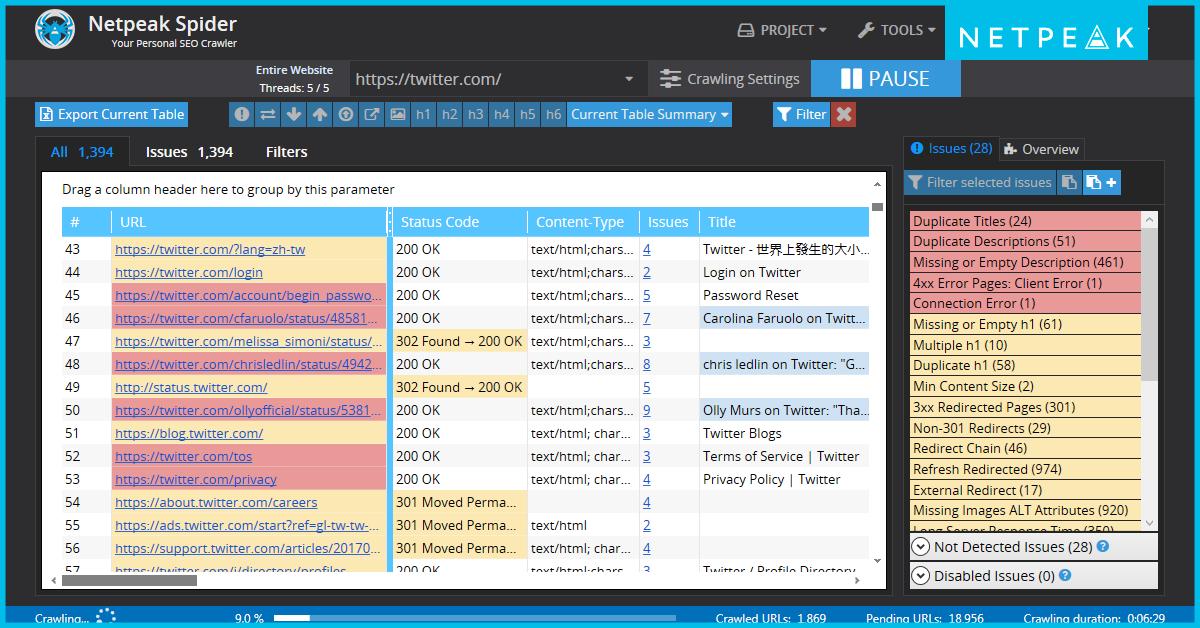Select the Redirect Chain (46) issue

1025,448
